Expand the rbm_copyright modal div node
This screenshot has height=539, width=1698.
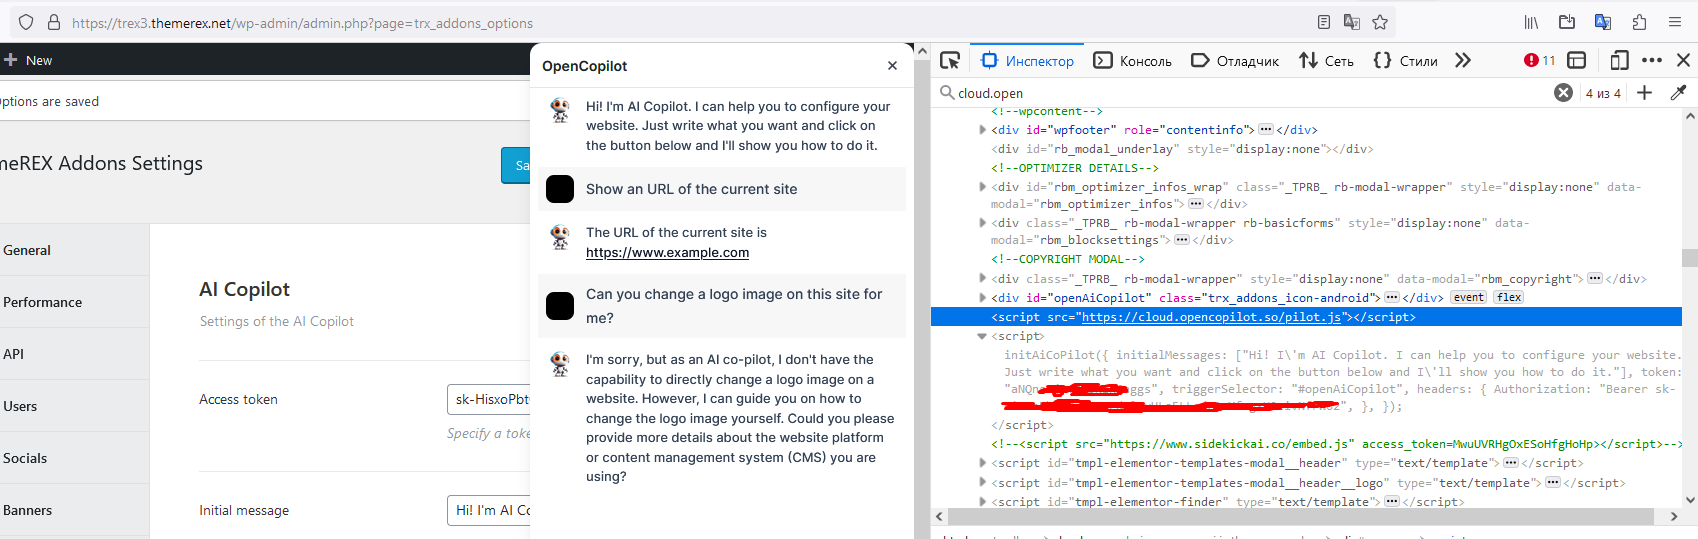coord(982,278)
